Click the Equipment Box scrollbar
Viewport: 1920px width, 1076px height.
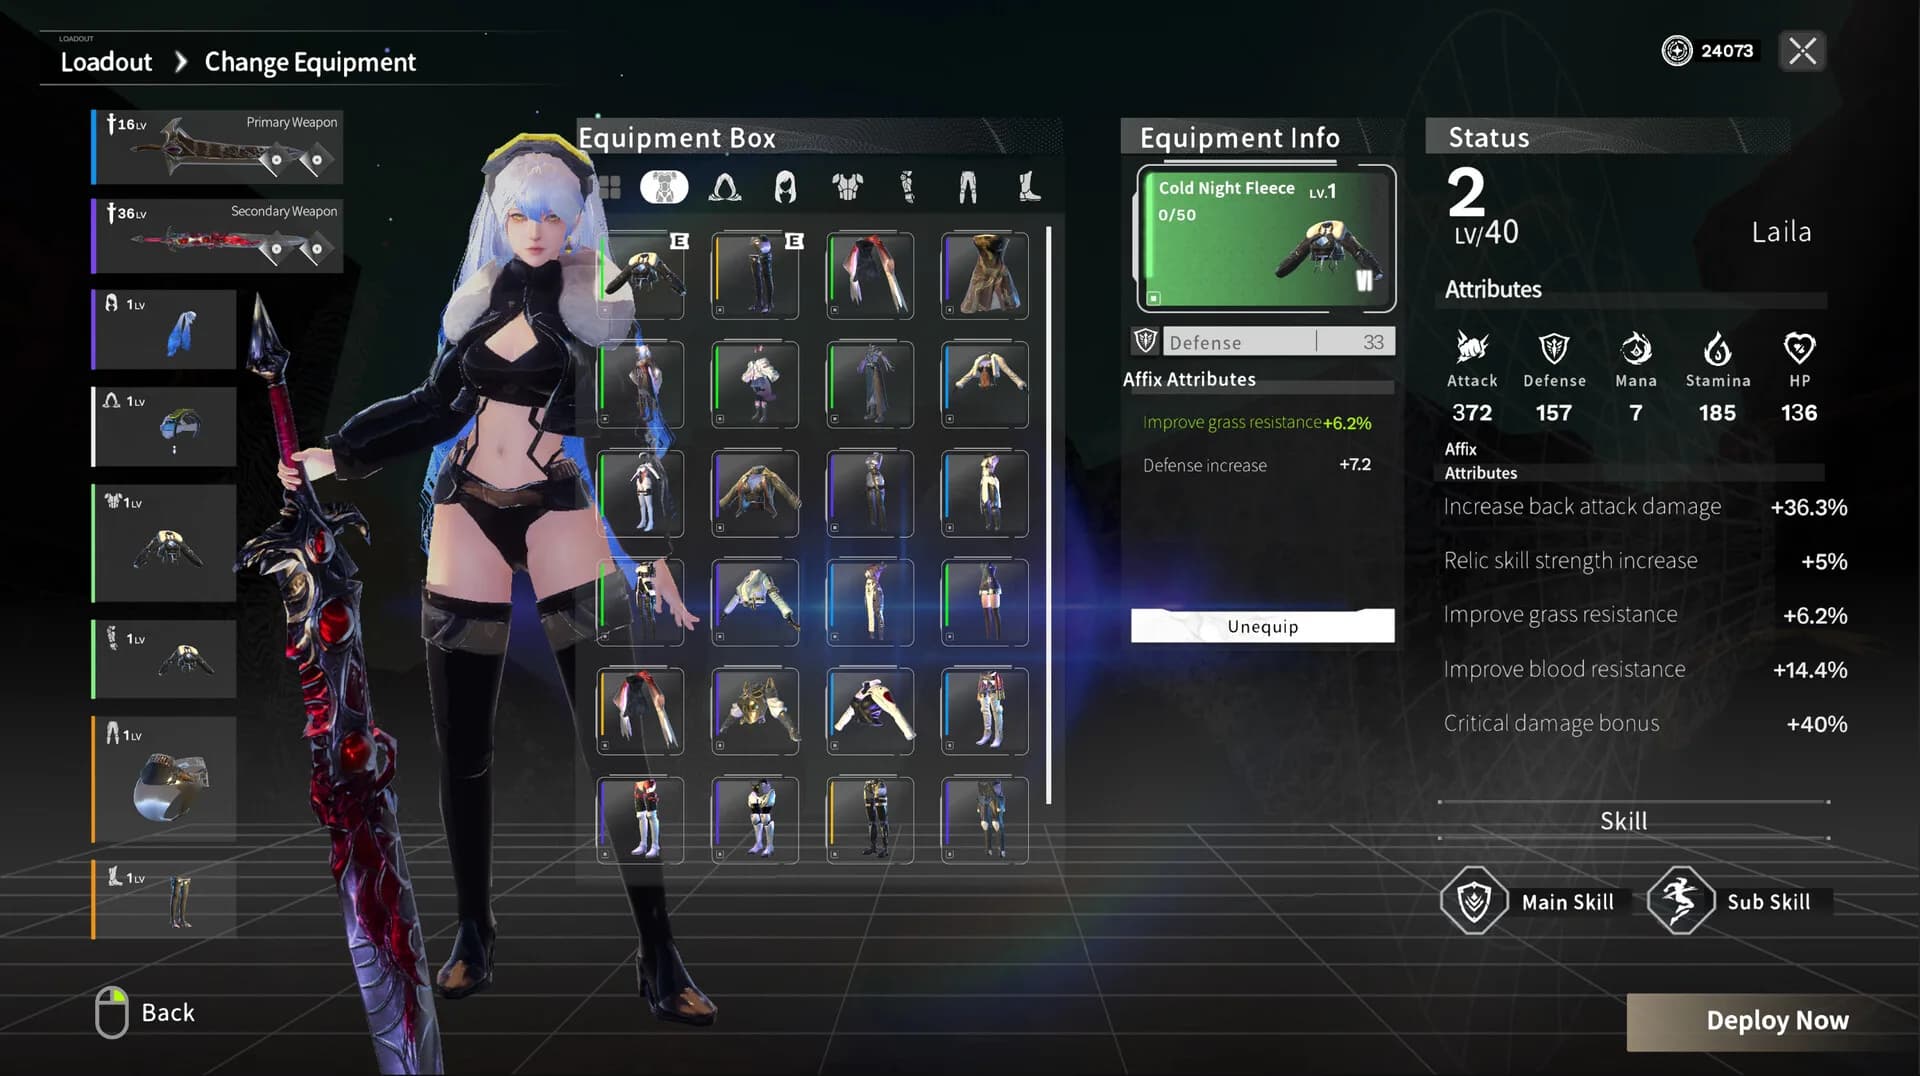tap(1049, 515)
